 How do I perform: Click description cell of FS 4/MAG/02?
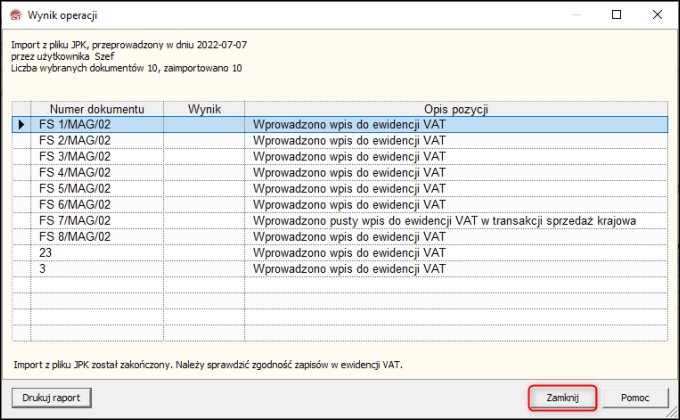pos(456,173)
